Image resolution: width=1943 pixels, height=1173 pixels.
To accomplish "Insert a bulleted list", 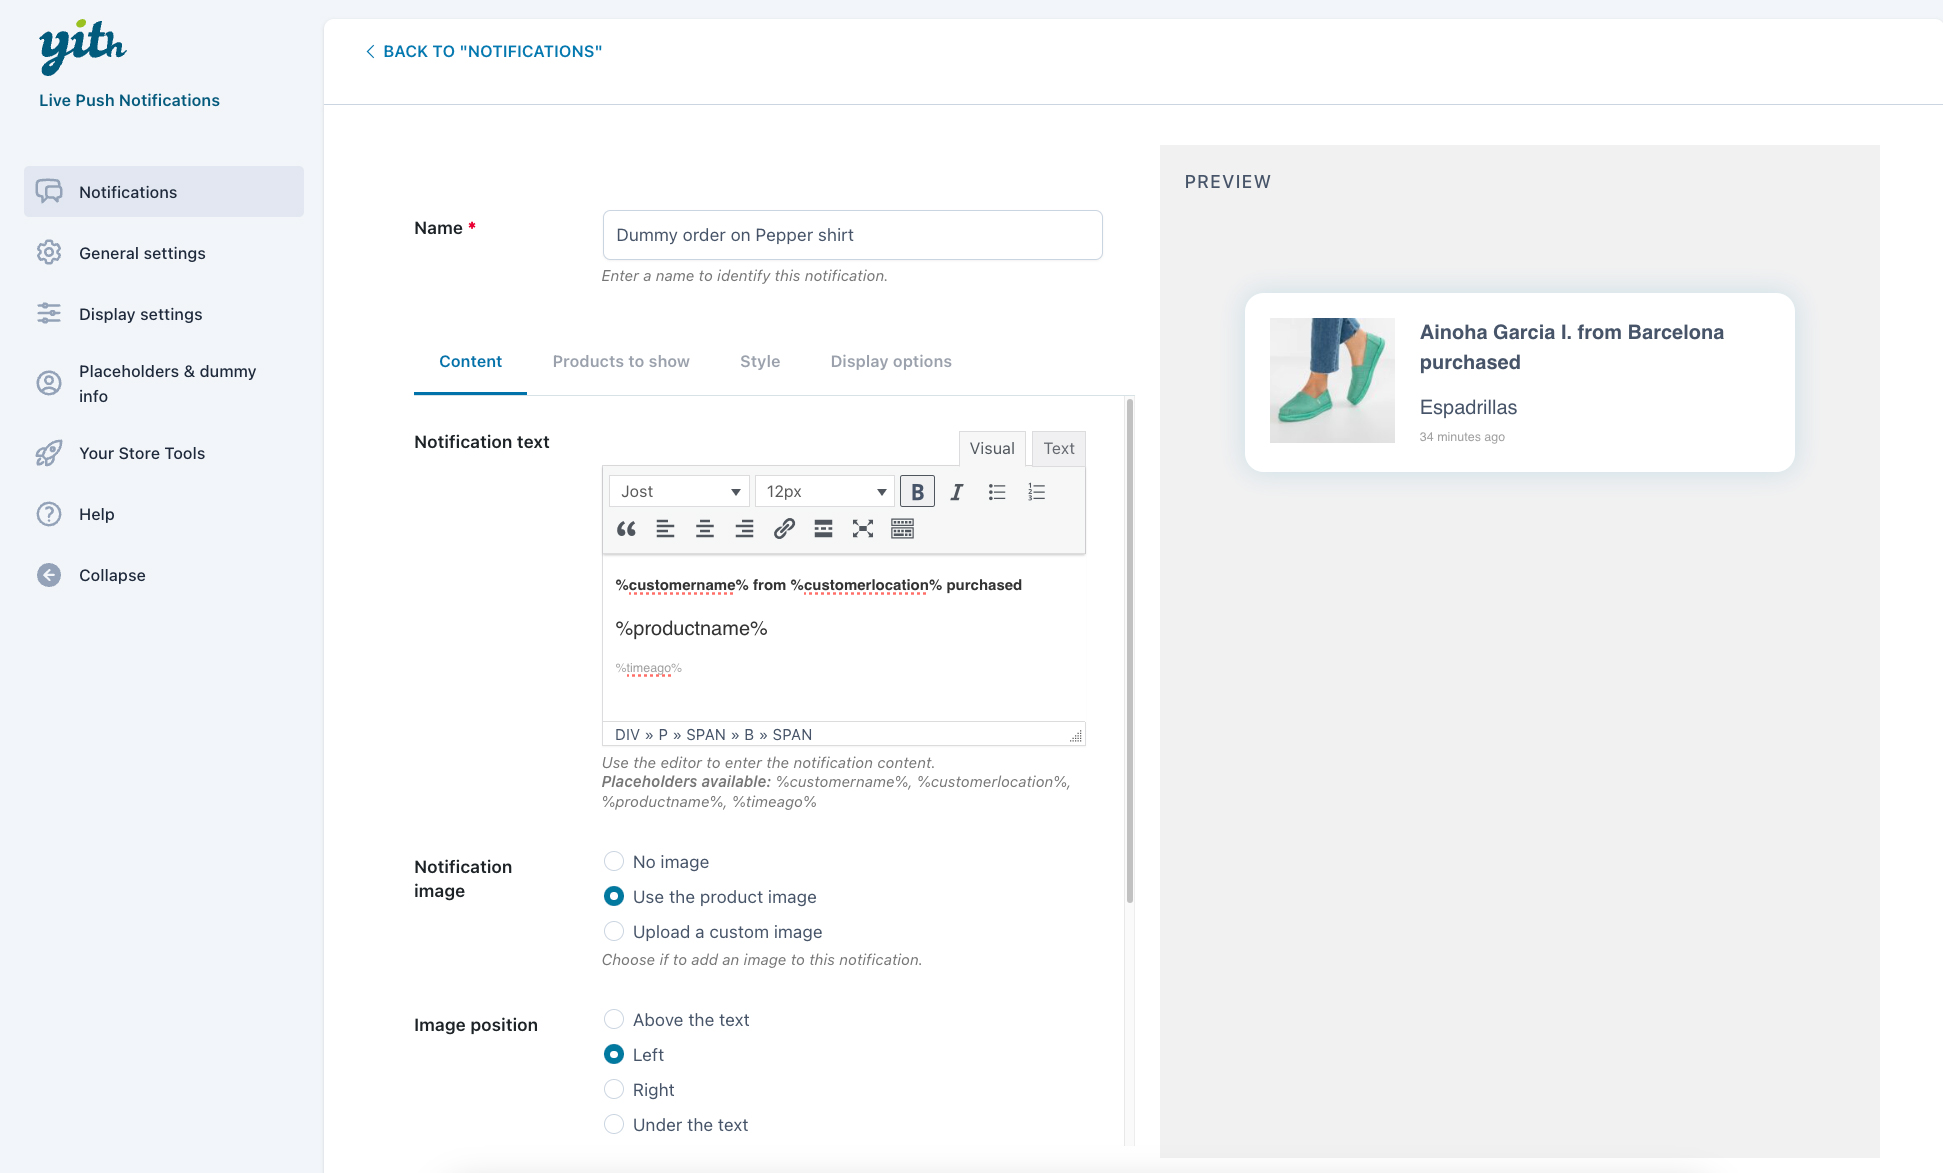I will 997,491.
